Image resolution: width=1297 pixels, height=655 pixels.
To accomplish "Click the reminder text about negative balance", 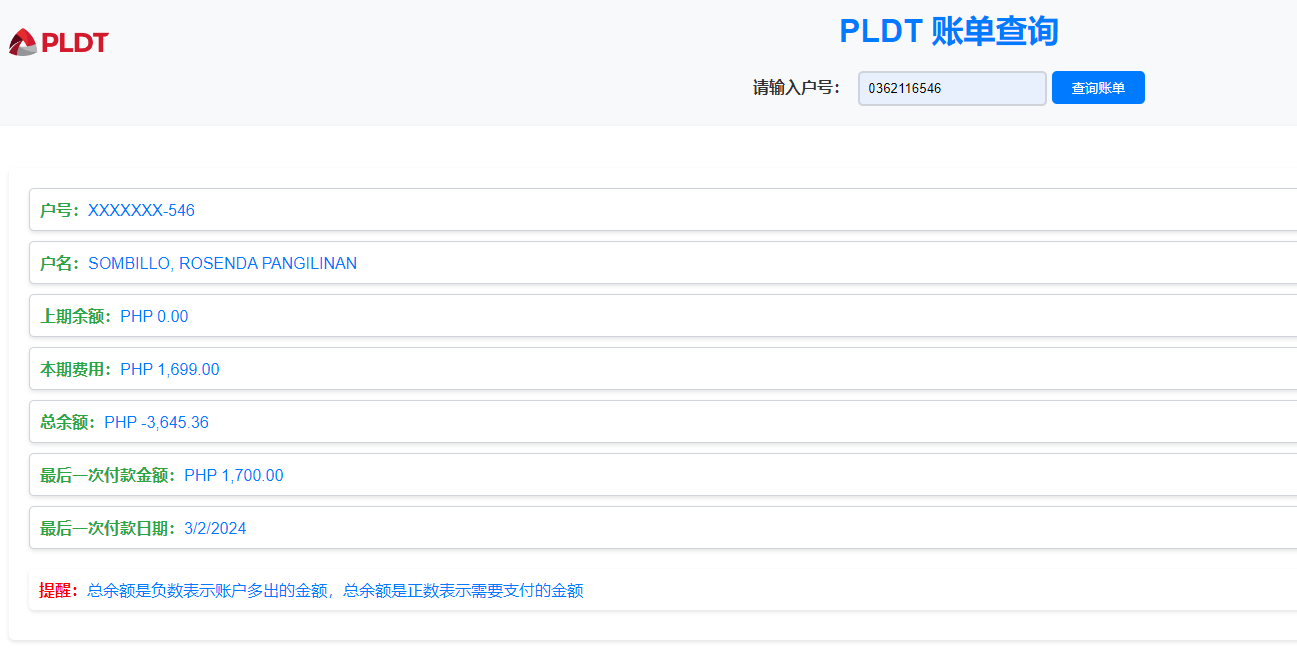I will click(x=335, y=590).
